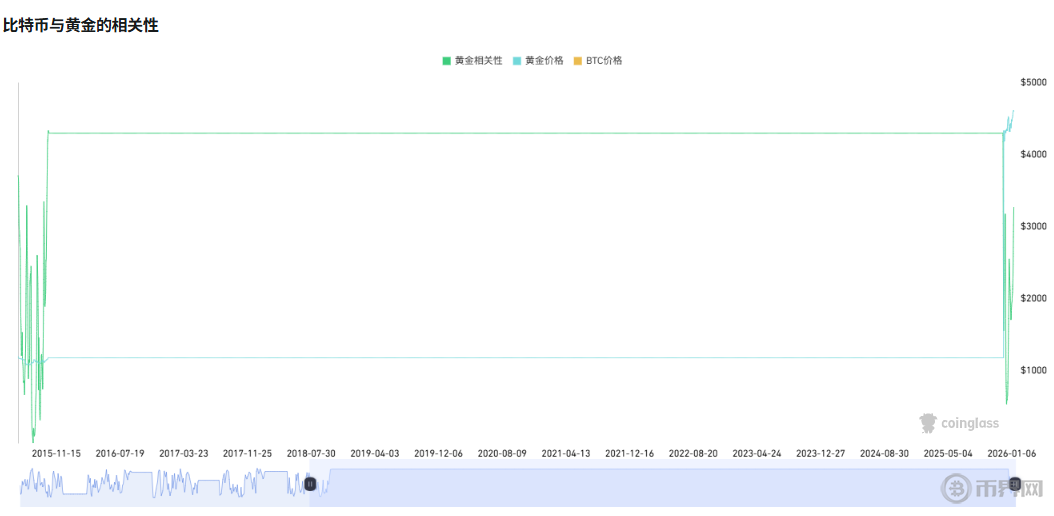Screen dimensions: 1054x516
Task: Click the green 黄金相关性 legend swatch
Action: point(447,61)
